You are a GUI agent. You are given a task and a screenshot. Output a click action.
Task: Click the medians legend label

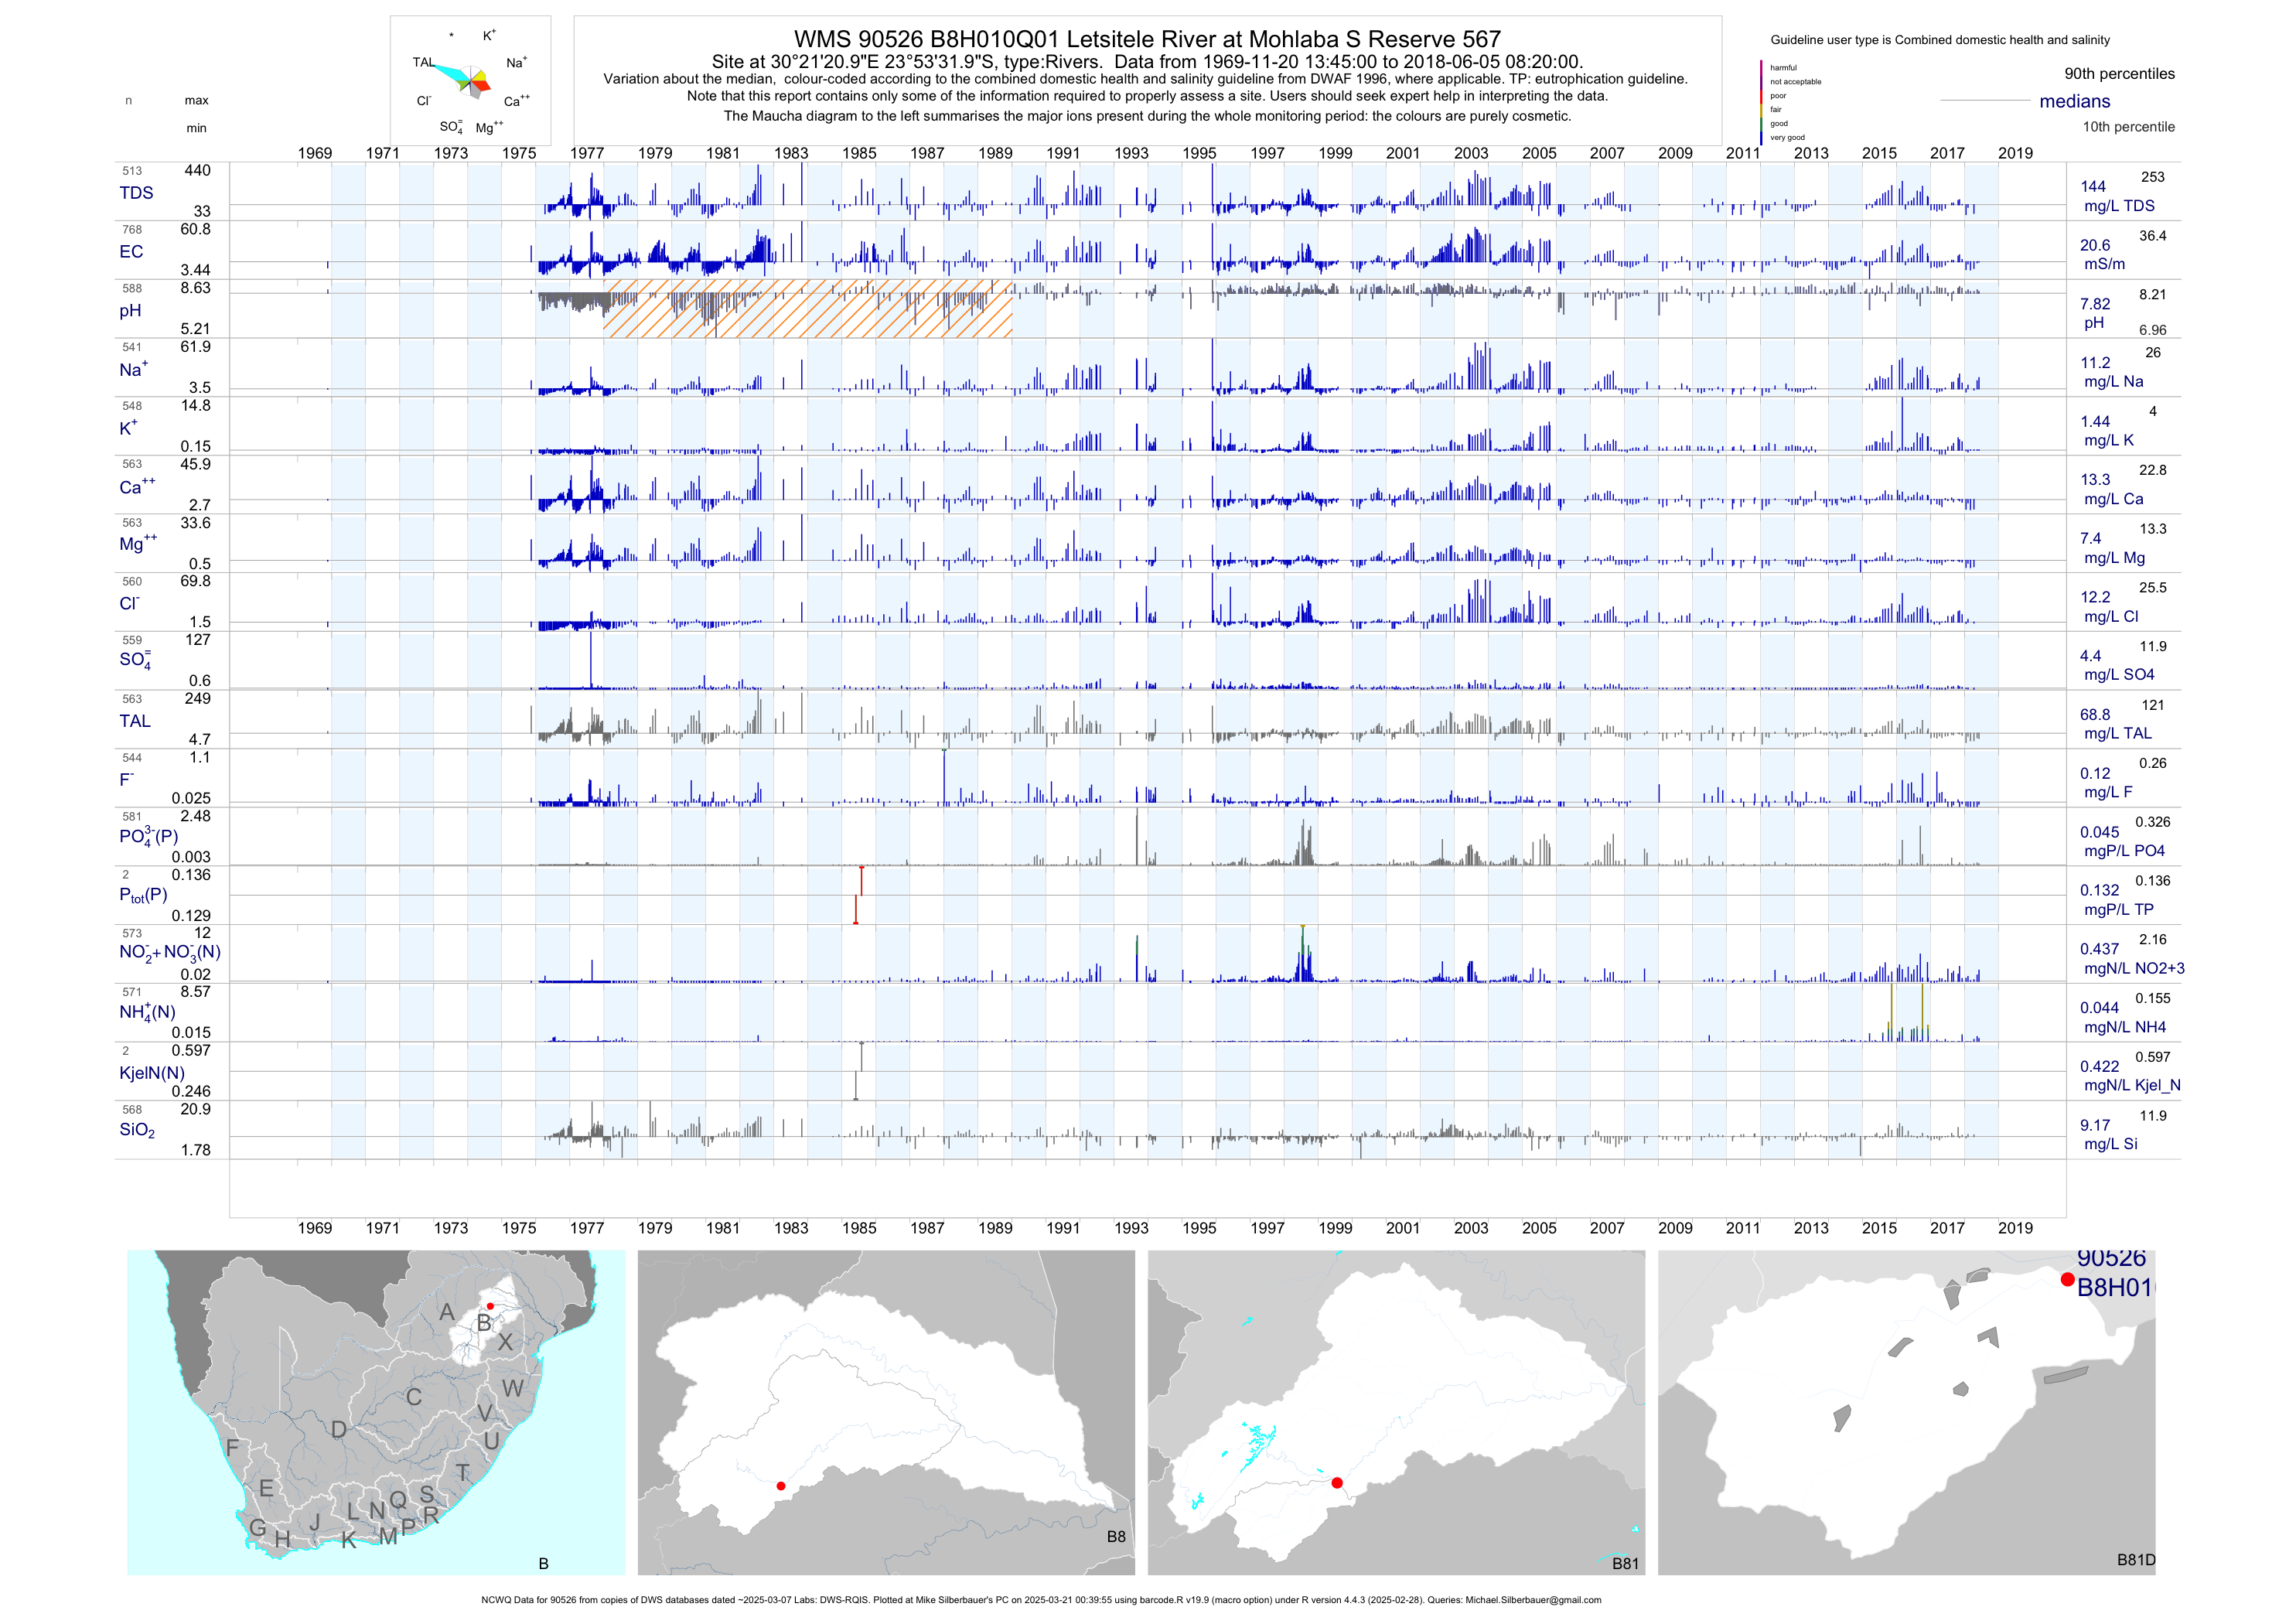[2075, 101]
